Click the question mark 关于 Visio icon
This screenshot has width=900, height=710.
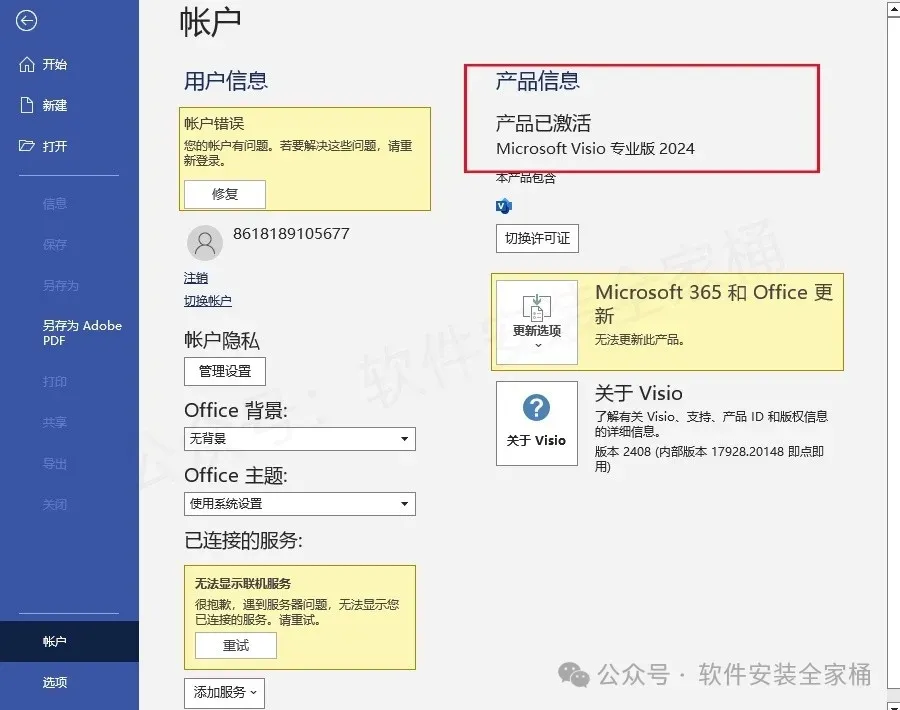click(537, 408)
